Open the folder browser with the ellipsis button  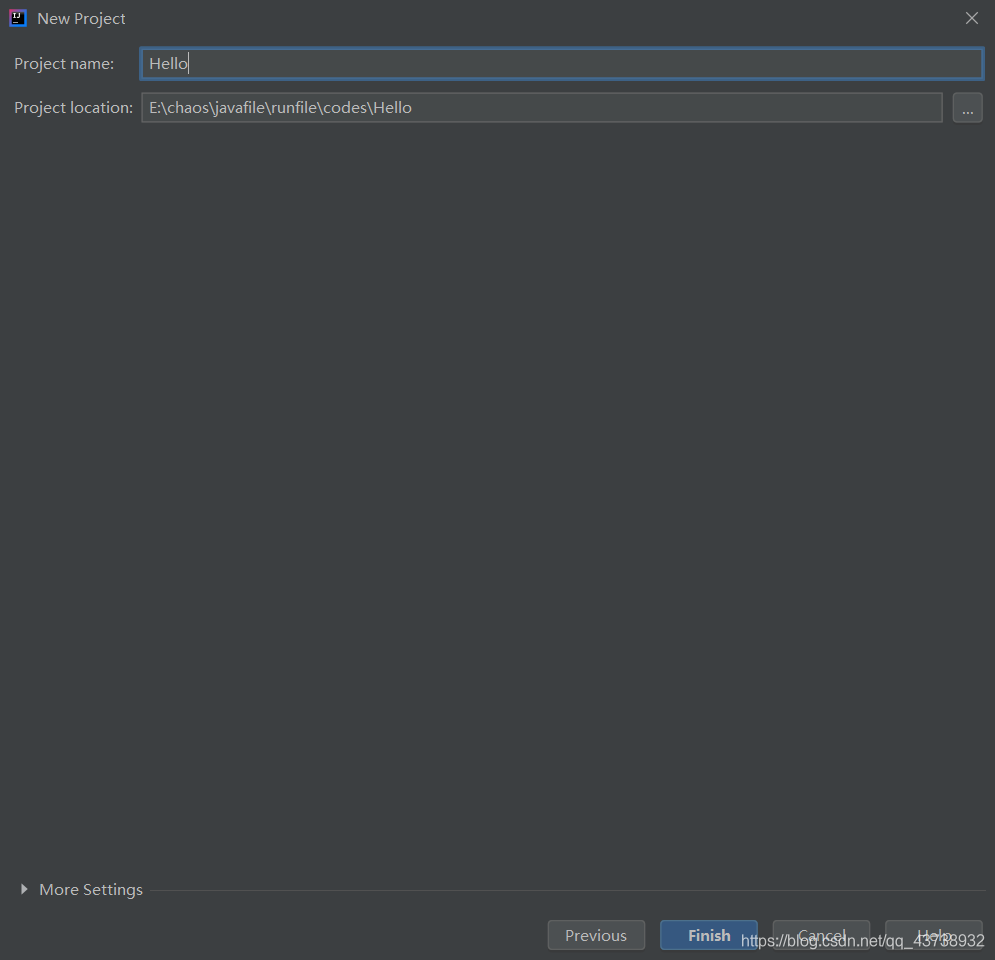[967, 107]
